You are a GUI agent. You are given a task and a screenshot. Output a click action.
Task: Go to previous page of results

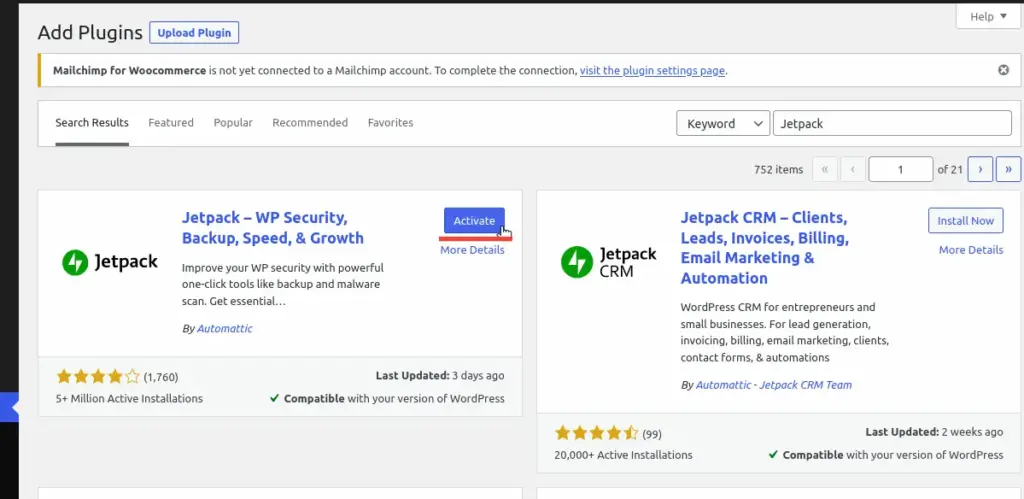pyautogui.click(x=852, y=169)
